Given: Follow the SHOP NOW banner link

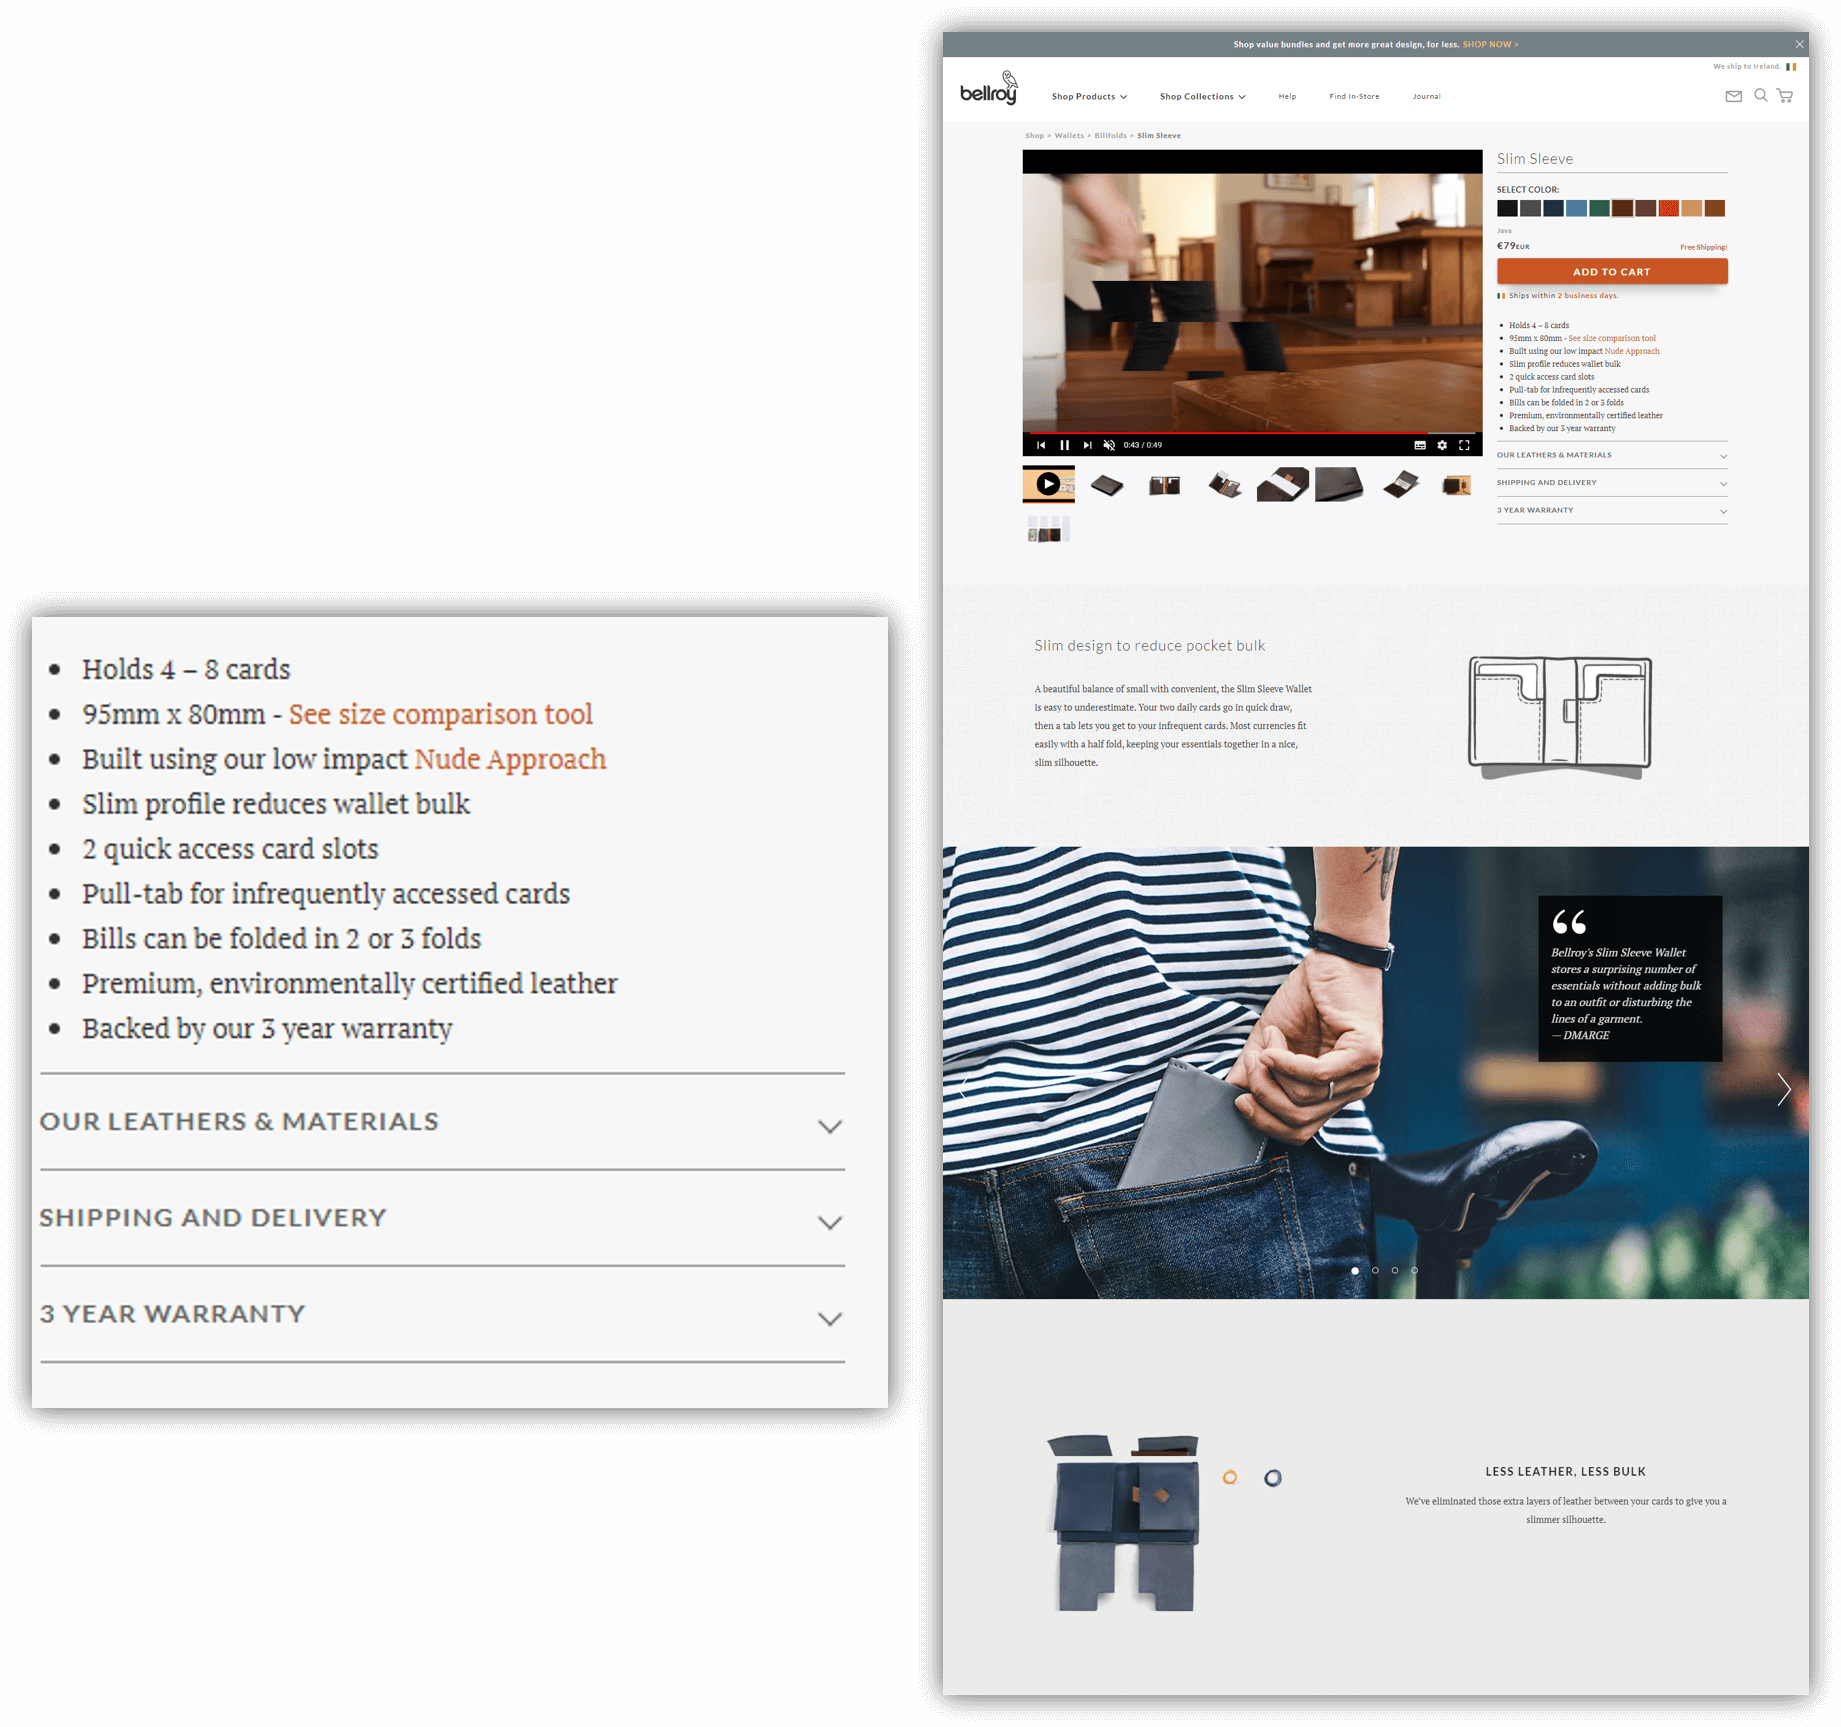Looking at the screenshot, I should point(1490,45).
